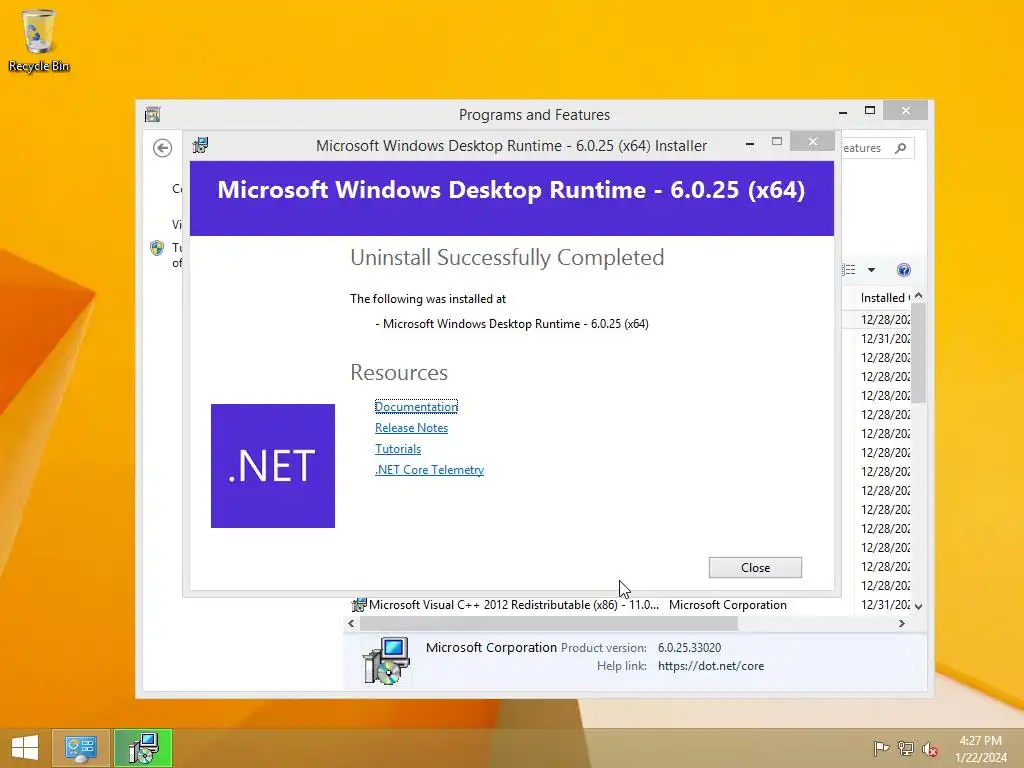Viewport: 1024px width, 768px height.
Task: Open the Release Notes link
Action: click(411, 428)
